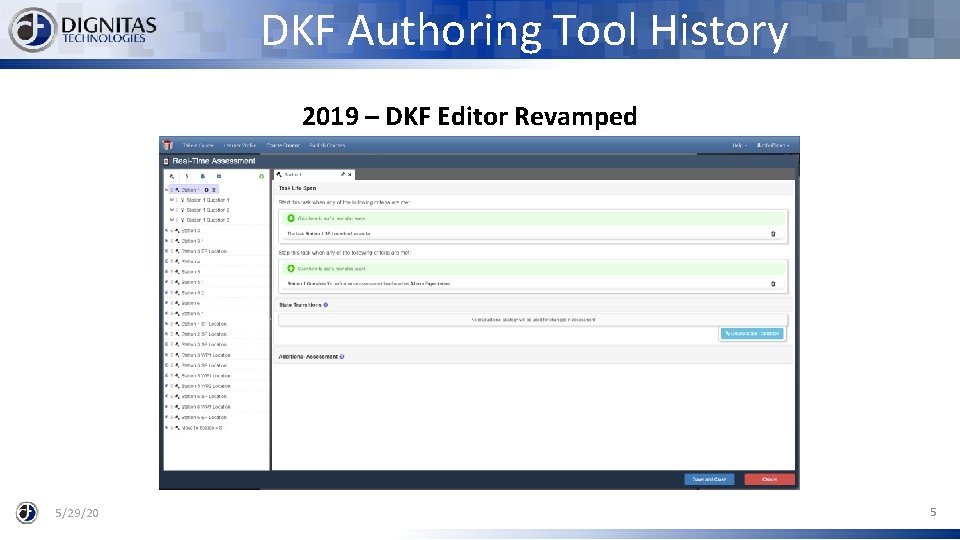
Task: Expand the Station 3 WP1 Location node
Action: tap(166, 355)
